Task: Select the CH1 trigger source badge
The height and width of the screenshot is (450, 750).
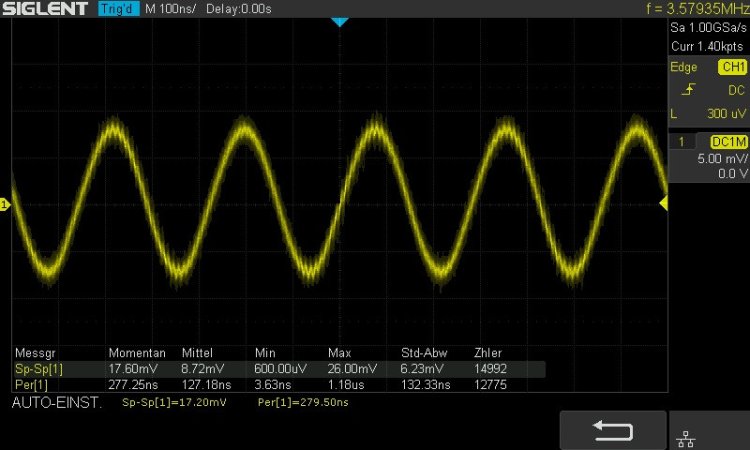Action: point(732,67)
